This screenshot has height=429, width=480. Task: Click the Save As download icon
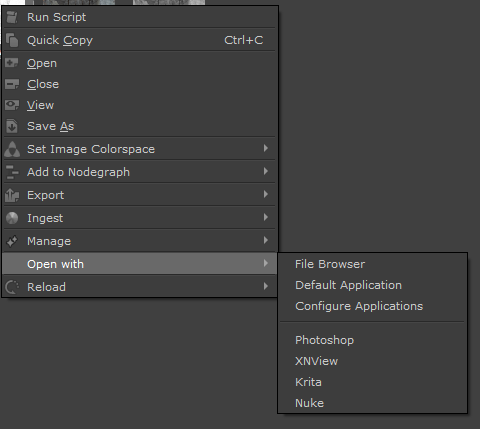point(12,126)
